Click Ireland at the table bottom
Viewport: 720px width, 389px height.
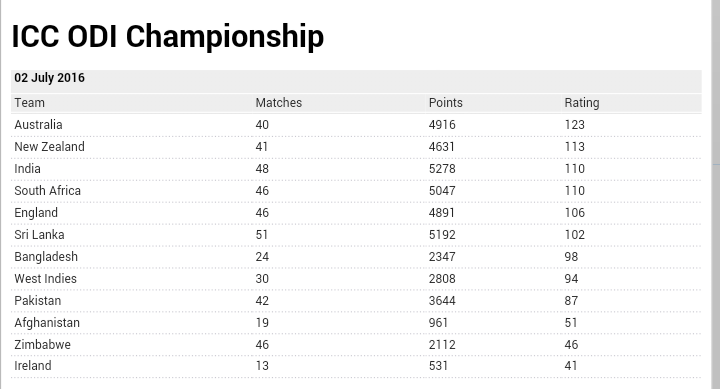tap(33, 366)
